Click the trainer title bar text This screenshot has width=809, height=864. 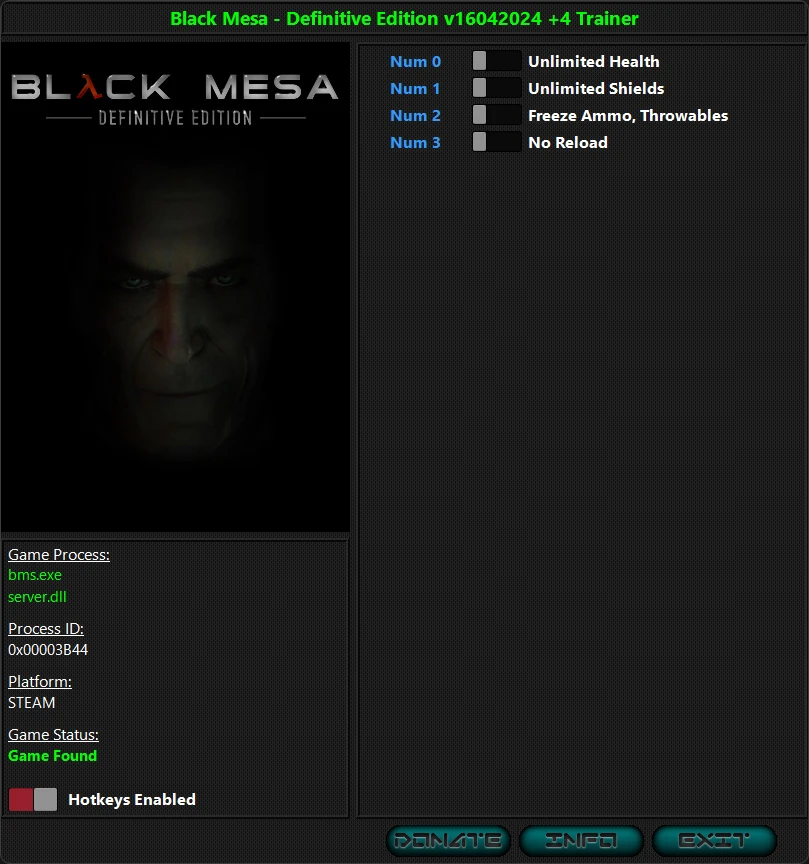point(404,18)
